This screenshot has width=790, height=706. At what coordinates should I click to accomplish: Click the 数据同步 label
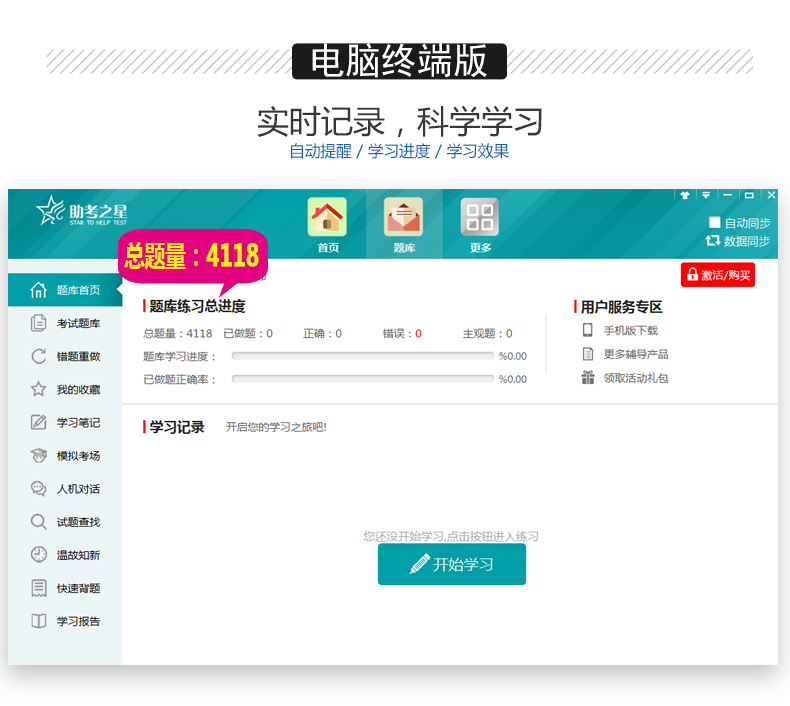coord(747,241)
